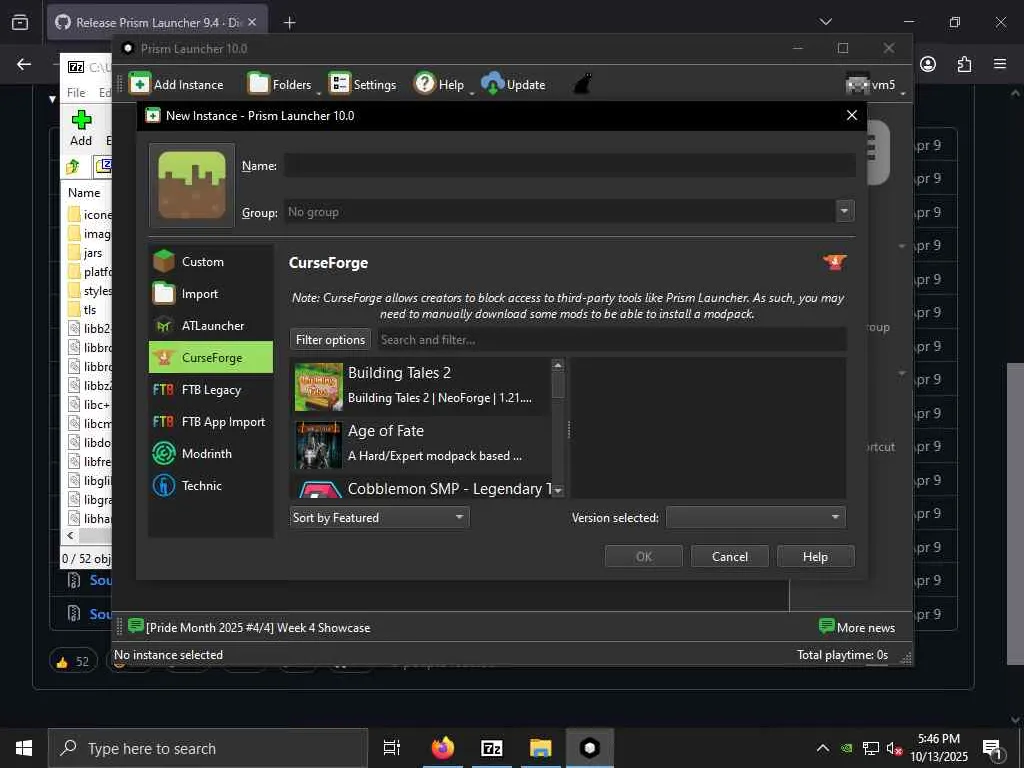Image resolution: width=1024 pixels, height=768 pixels.
Task: Click the Add Instance toolbar icon
Action: tap(140, 84)
